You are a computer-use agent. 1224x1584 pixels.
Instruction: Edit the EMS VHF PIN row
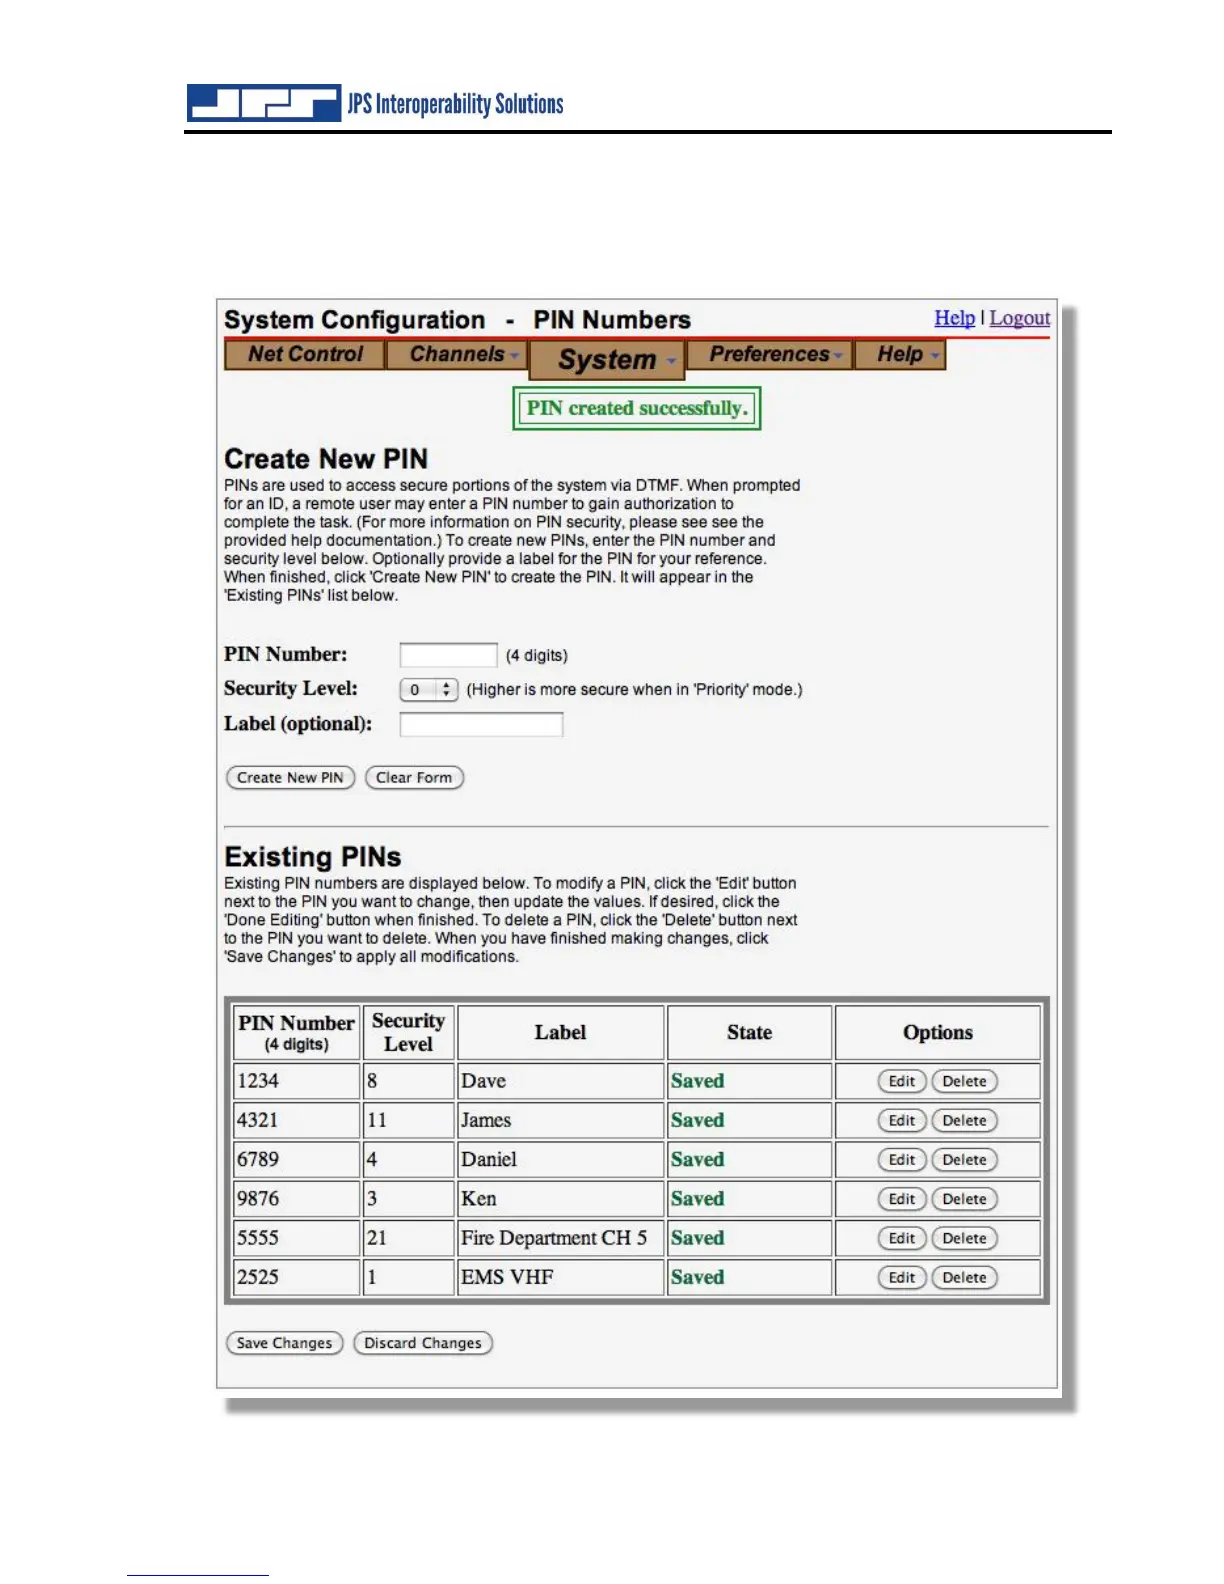(x=902, y=1277)
